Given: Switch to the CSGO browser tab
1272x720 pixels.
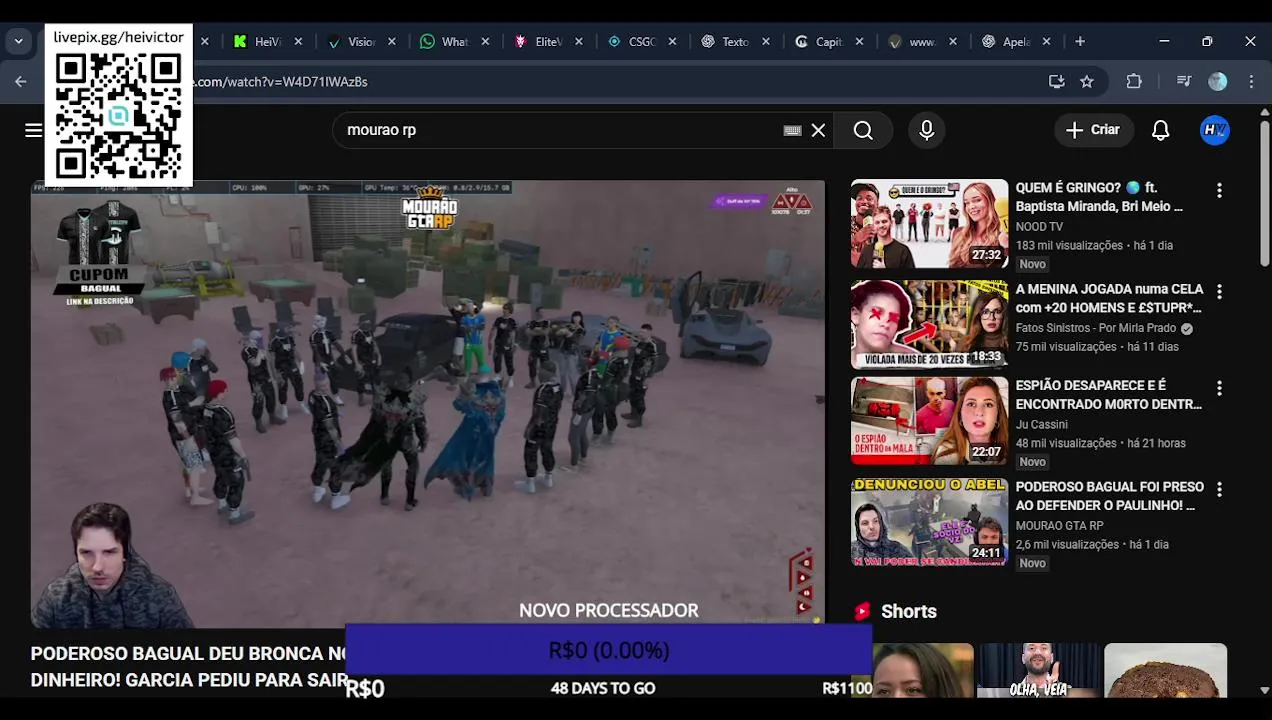Looking at the screenshot, I should point(631,42).
